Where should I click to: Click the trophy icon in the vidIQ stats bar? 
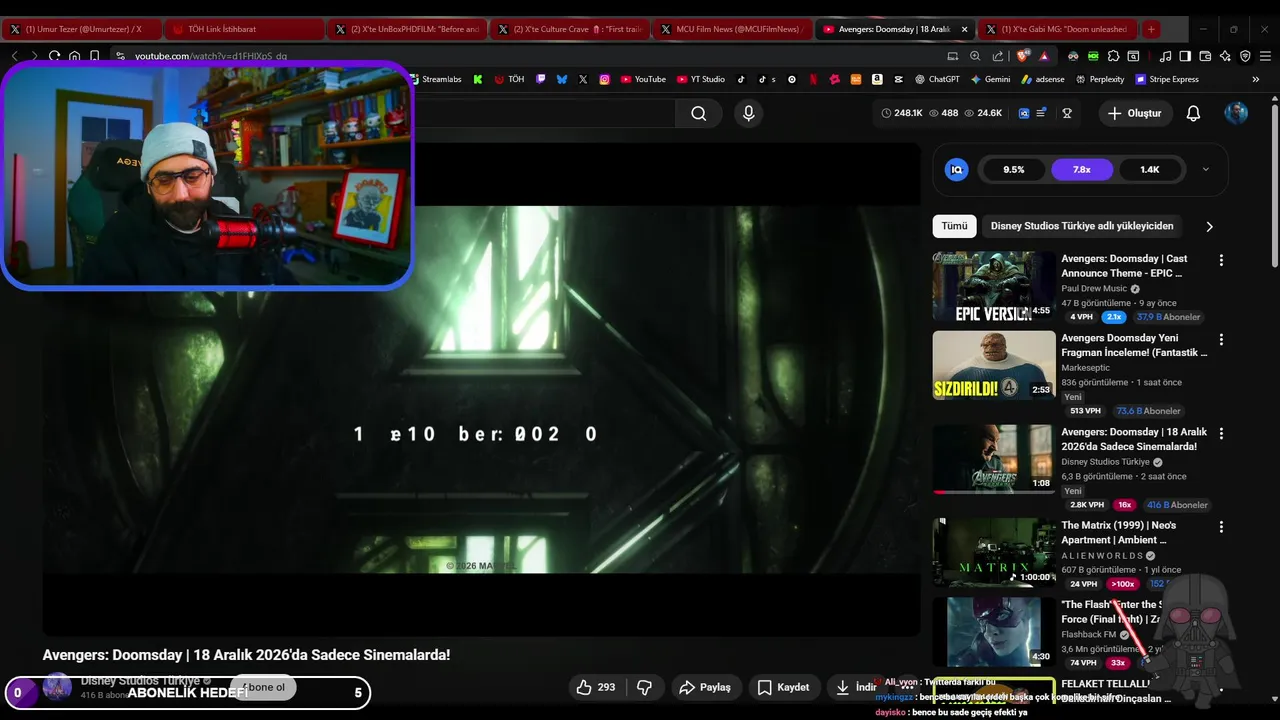tap(1067, 113)
